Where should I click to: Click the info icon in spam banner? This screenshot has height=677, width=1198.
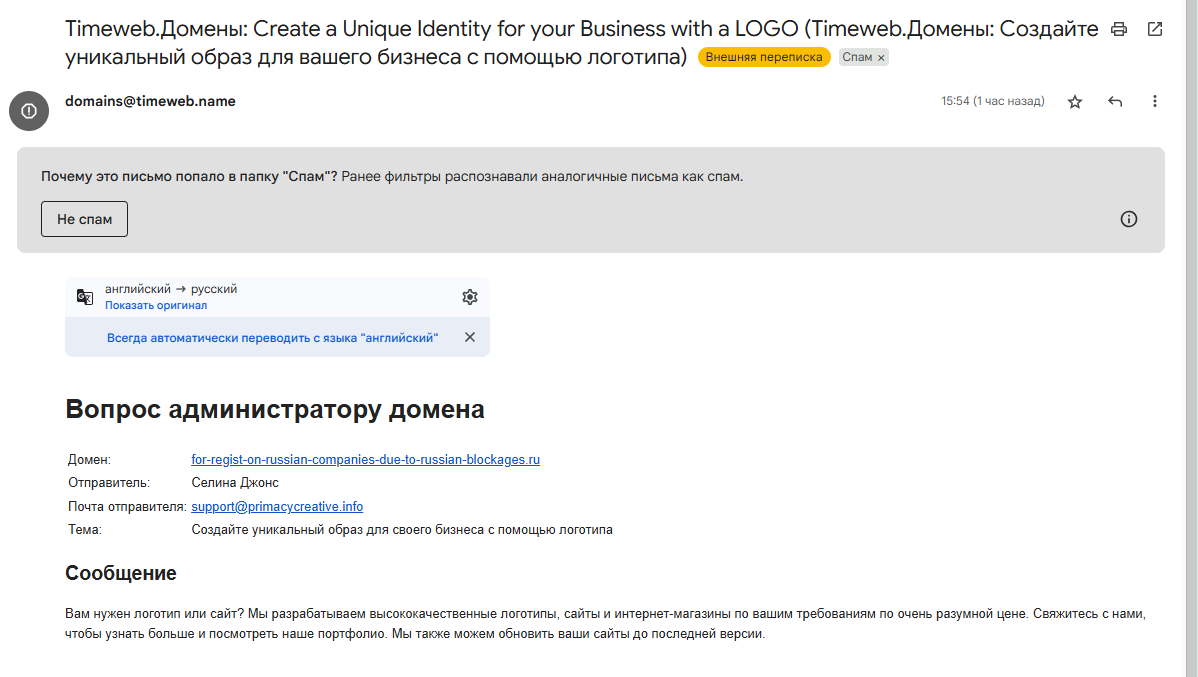point(1128,219)
